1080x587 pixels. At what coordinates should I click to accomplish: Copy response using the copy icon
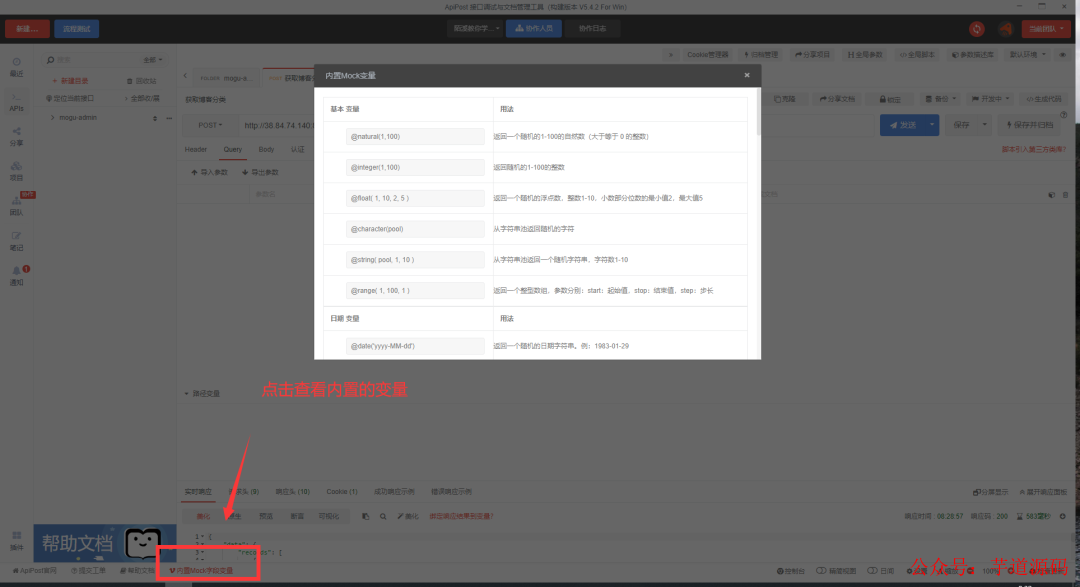[x=366, y=516]
